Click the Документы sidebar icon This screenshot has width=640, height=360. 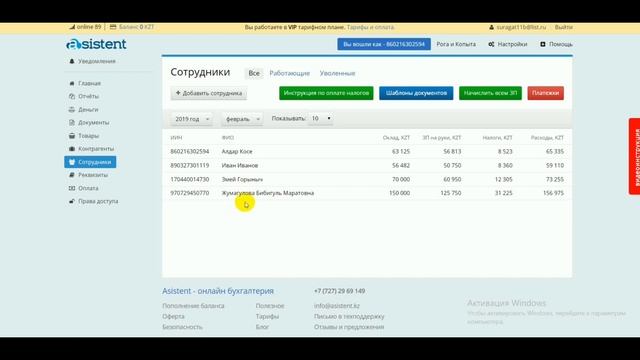pos(72,122)
